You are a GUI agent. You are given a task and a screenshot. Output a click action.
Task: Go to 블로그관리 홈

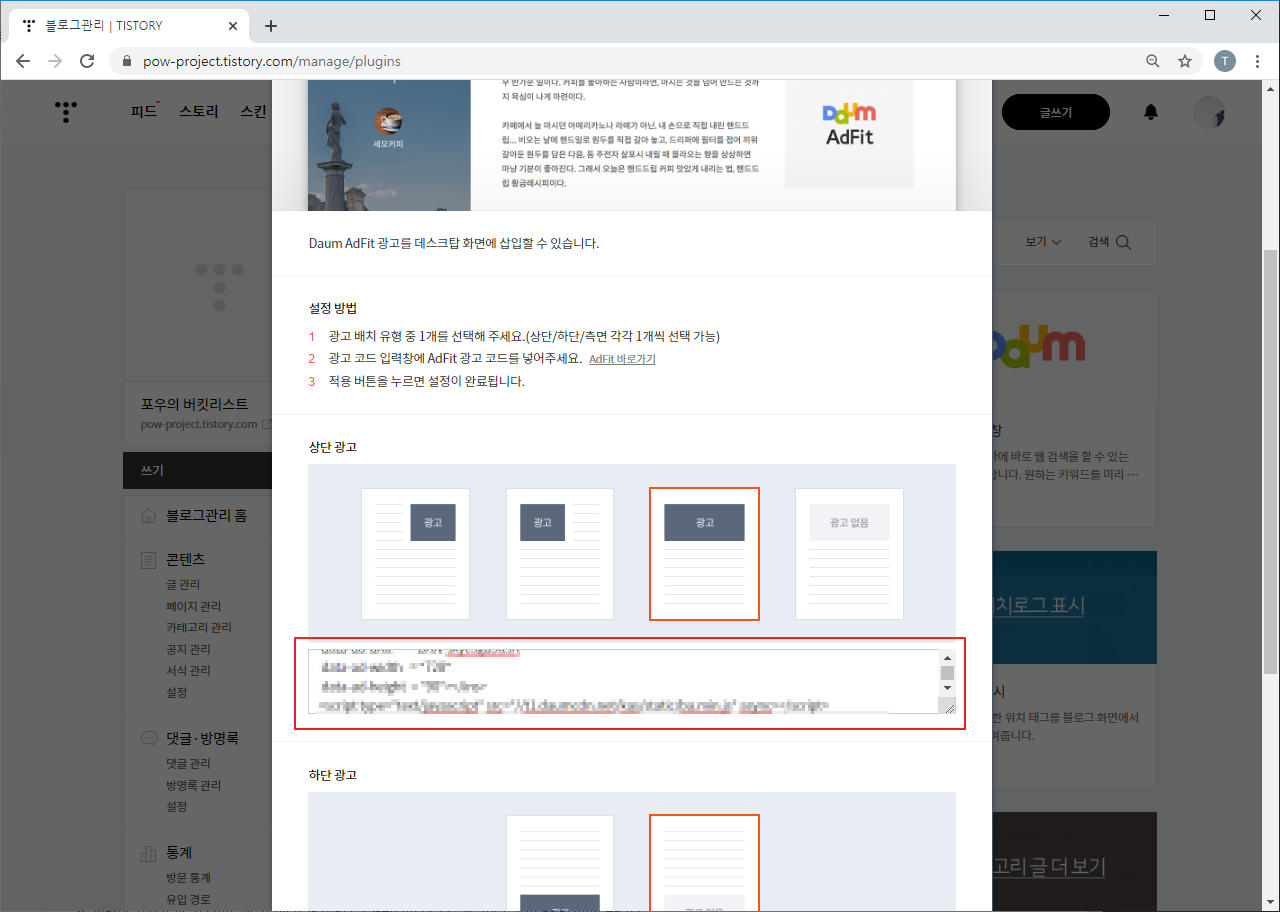206,516
